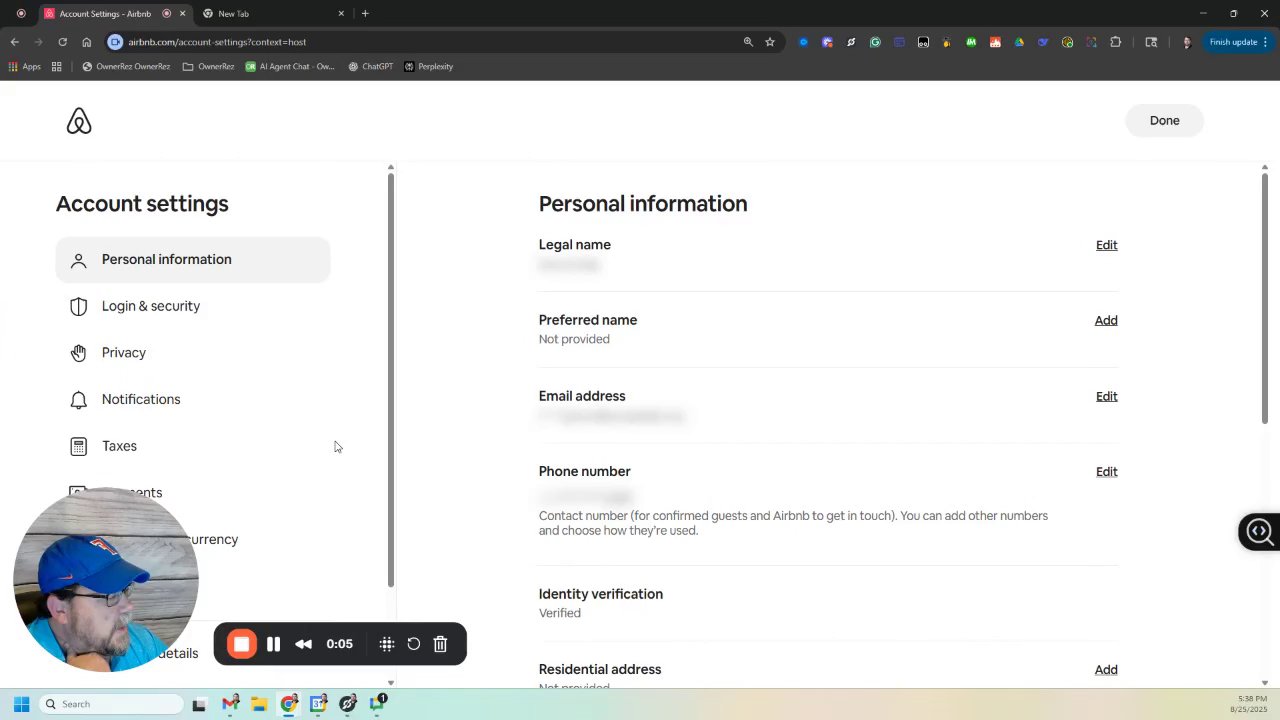Open the AI Agent Chat bookmark
Screen dimensions: 1280x720
(290, 67)
